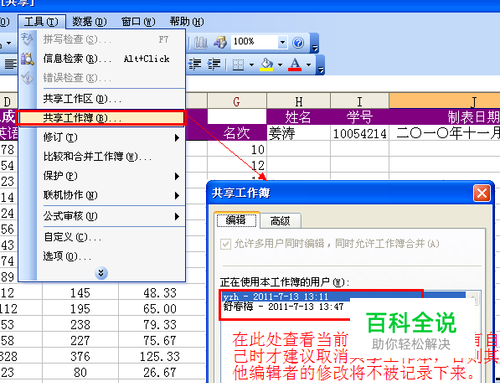Image resolution: width=500 pixels, height=383 pixels.
Task: Open the formatting toolbar options arrow
Action: [320, 65]
